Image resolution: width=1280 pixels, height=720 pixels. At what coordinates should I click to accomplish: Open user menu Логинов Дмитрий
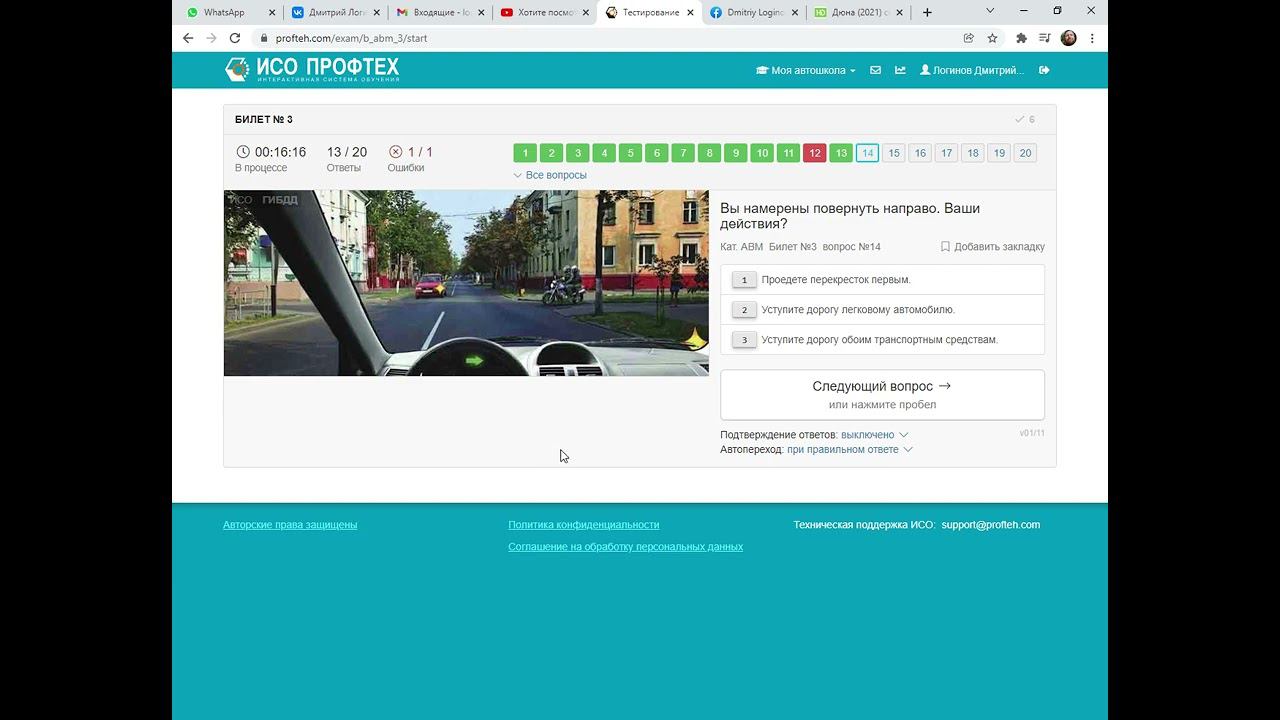point(972,70)
